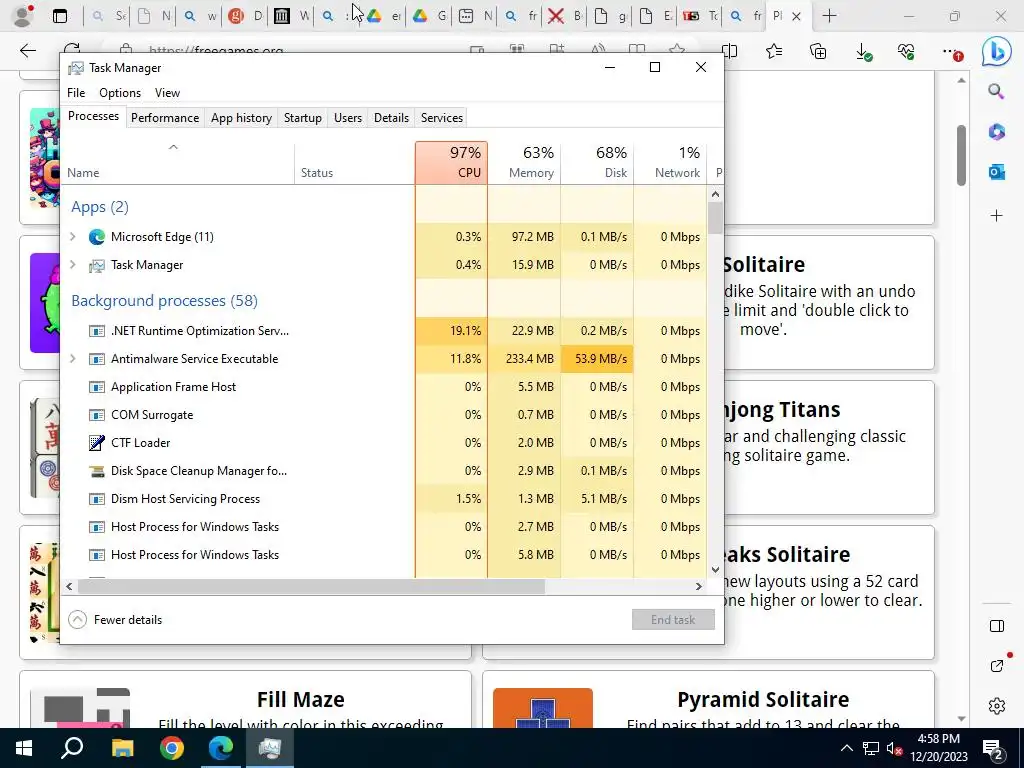Switch to the Services tab
Image resolution: width=1024 pixels, height=768 pixels.
point(441,118)
